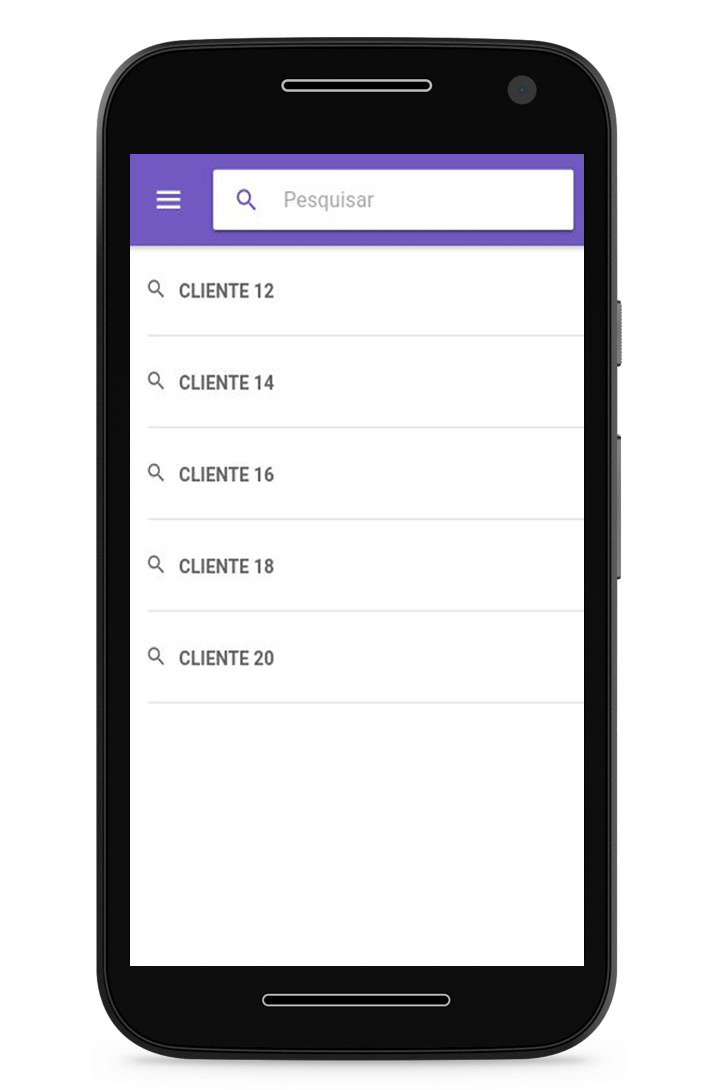Click the search icon beside CLIENTE 14
The image size is (715, 1090).
[156, 381]
